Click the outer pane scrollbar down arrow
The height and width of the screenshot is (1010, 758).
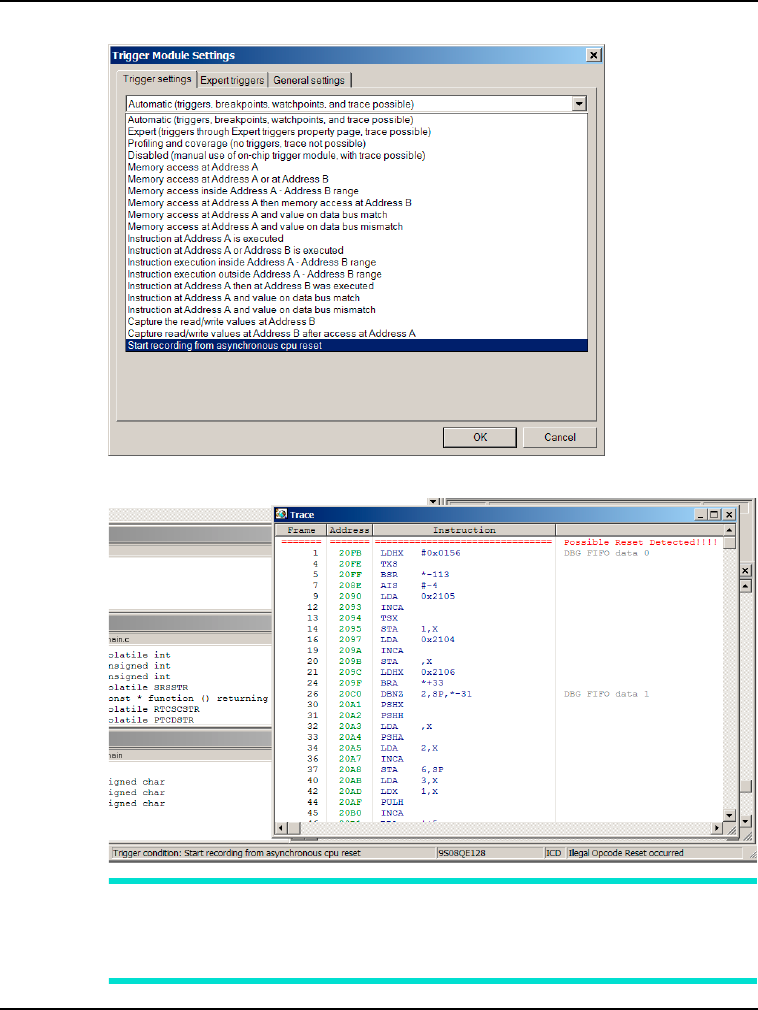(x=745, y=821)
